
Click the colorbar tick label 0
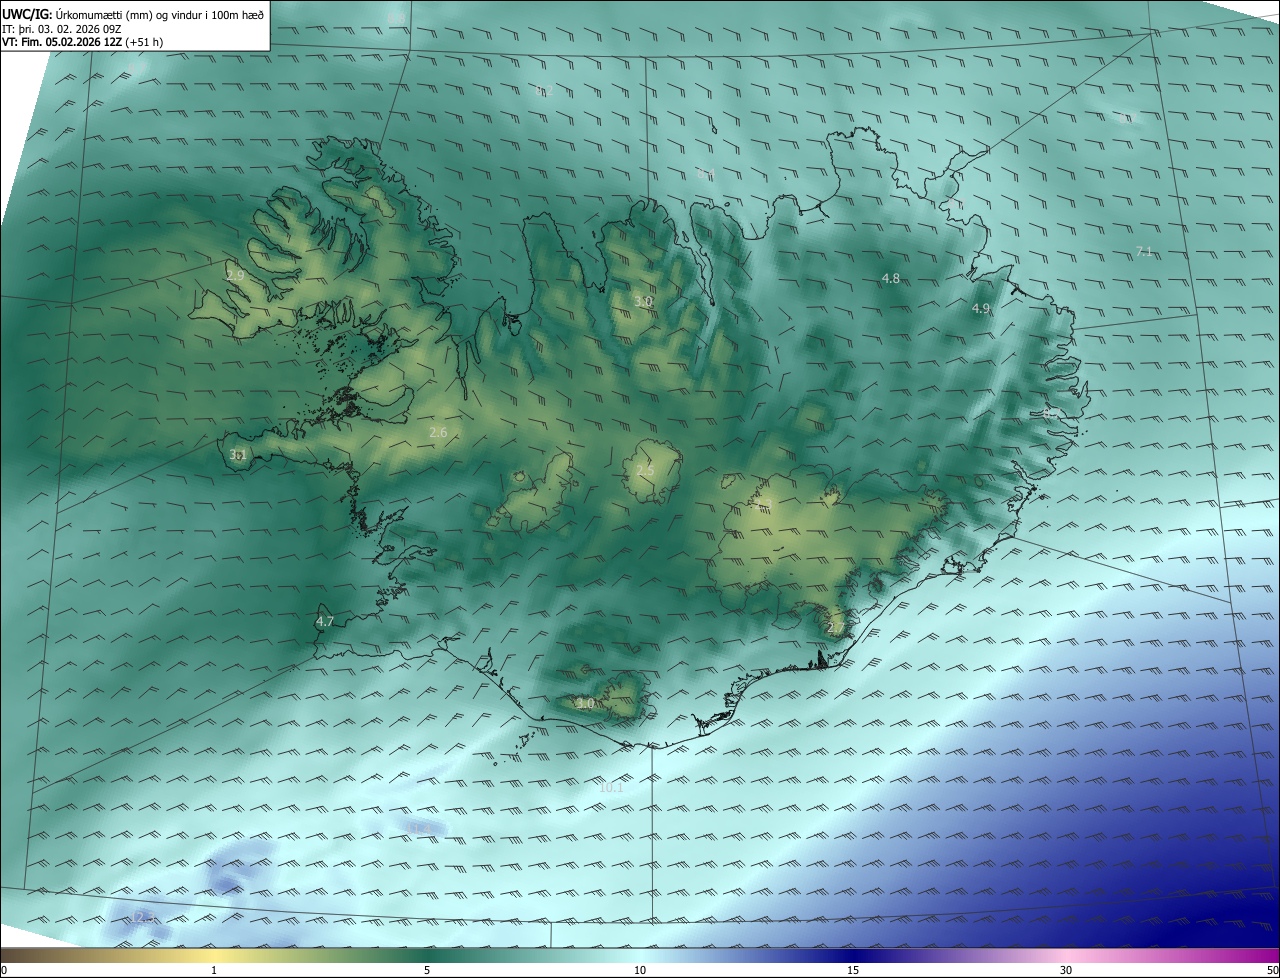4,971
